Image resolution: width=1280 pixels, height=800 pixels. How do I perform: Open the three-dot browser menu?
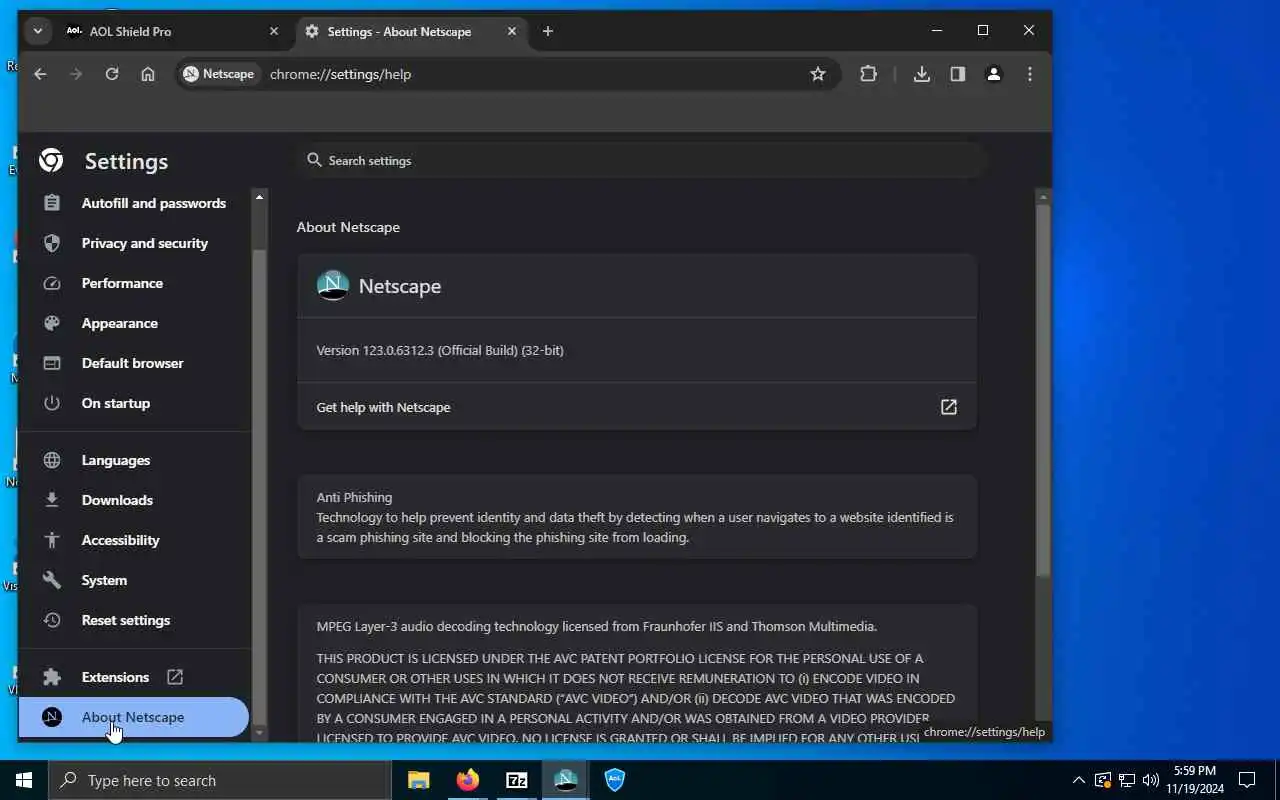point(1030,74)
